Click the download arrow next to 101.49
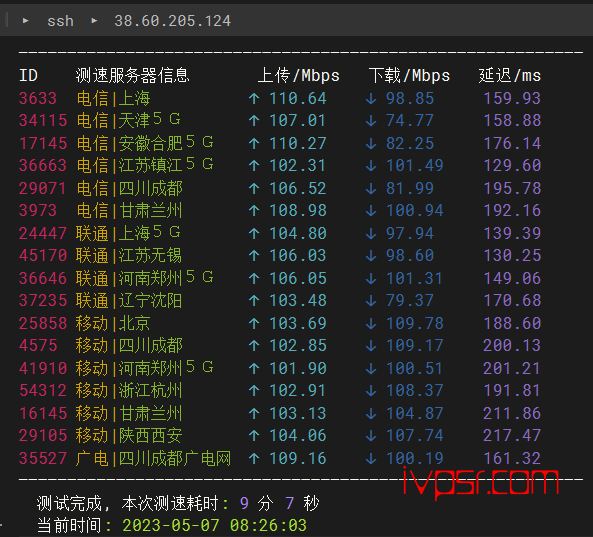 [371, 166]
